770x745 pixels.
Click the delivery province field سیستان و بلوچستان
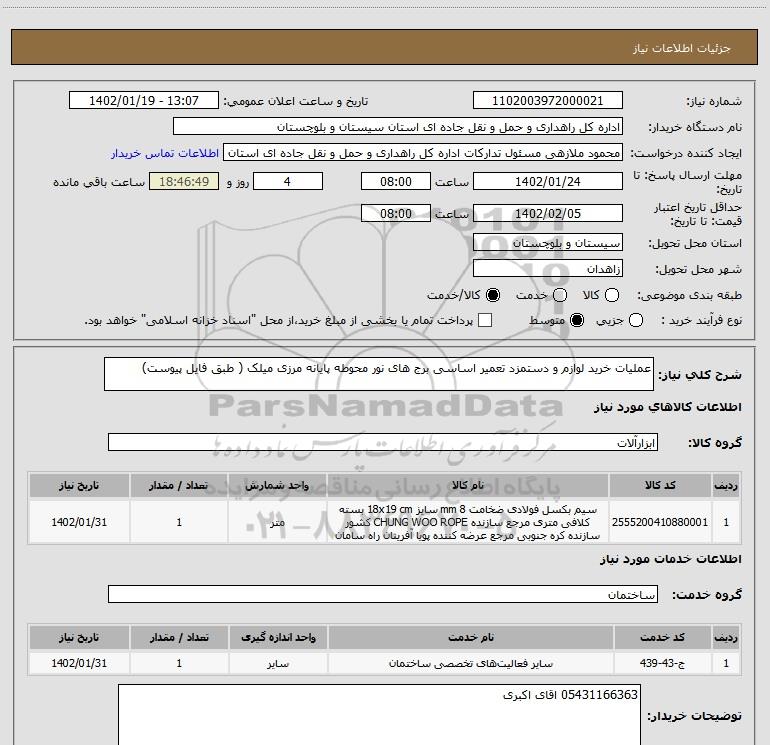(x=548, y=242)
